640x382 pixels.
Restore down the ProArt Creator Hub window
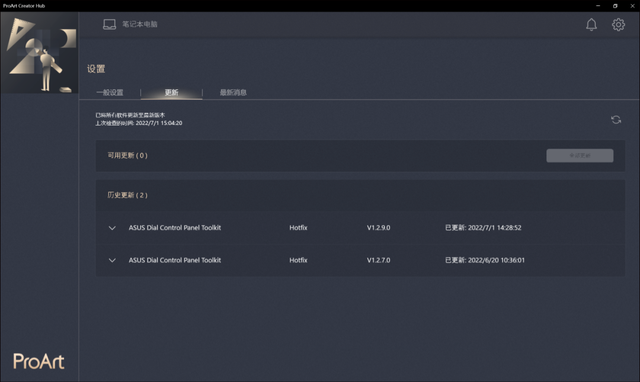pyautogui.click(x=615, y=6)
